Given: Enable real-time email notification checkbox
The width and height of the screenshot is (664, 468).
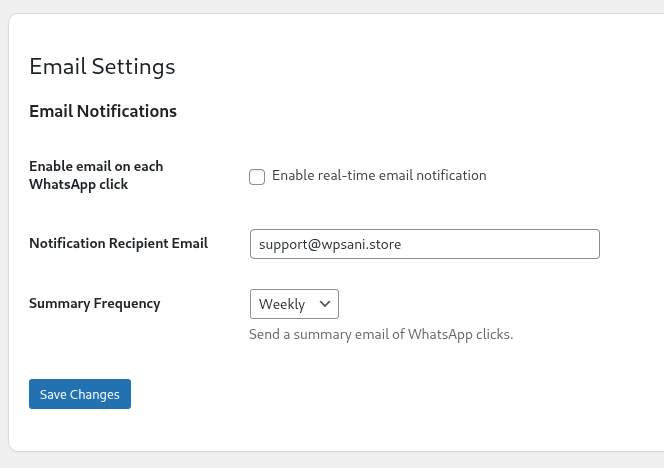Looking at the screenshot, I should click(x=257, y=177).
